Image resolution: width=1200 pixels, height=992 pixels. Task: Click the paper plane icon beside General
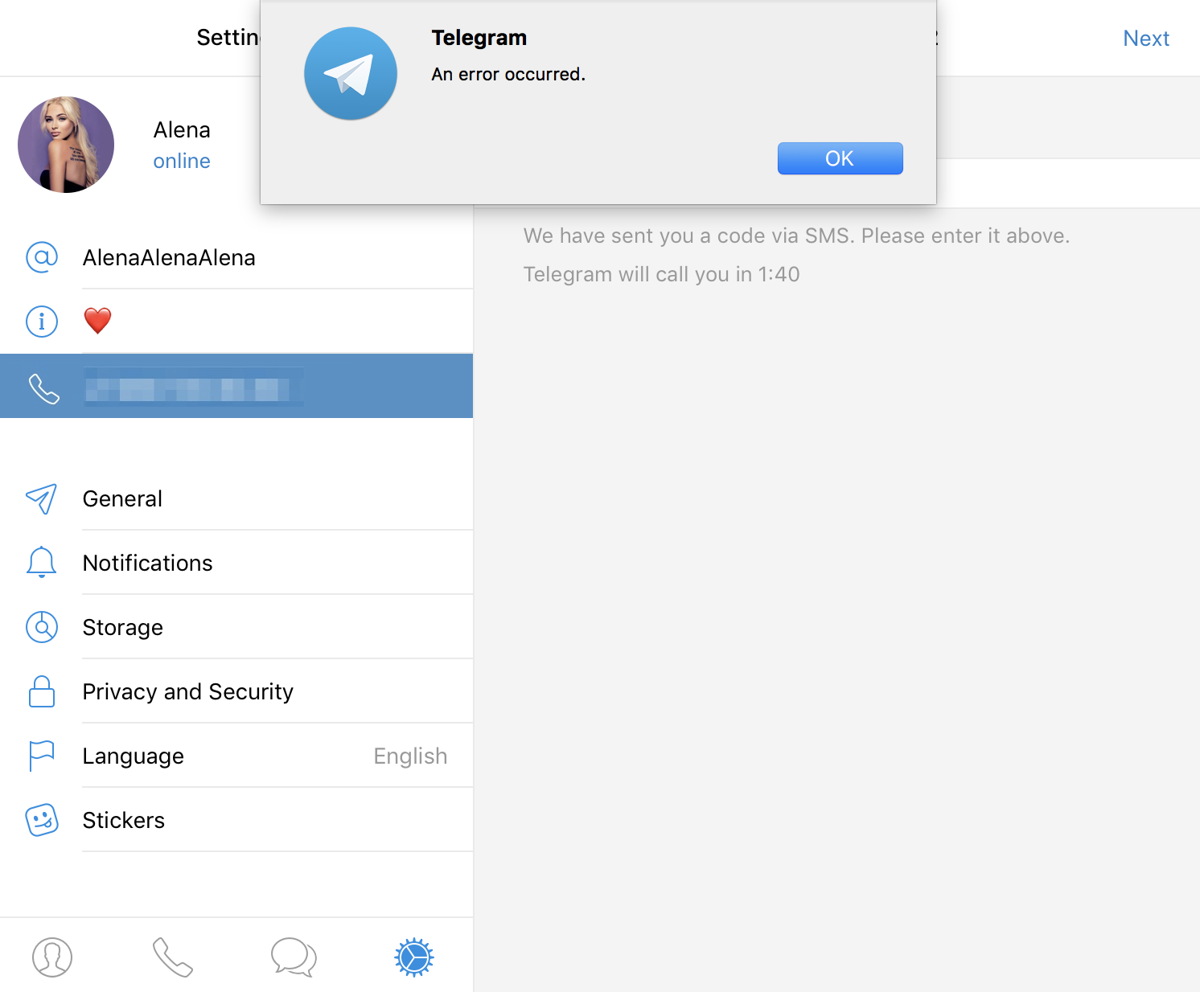click(x=41, y=499)
